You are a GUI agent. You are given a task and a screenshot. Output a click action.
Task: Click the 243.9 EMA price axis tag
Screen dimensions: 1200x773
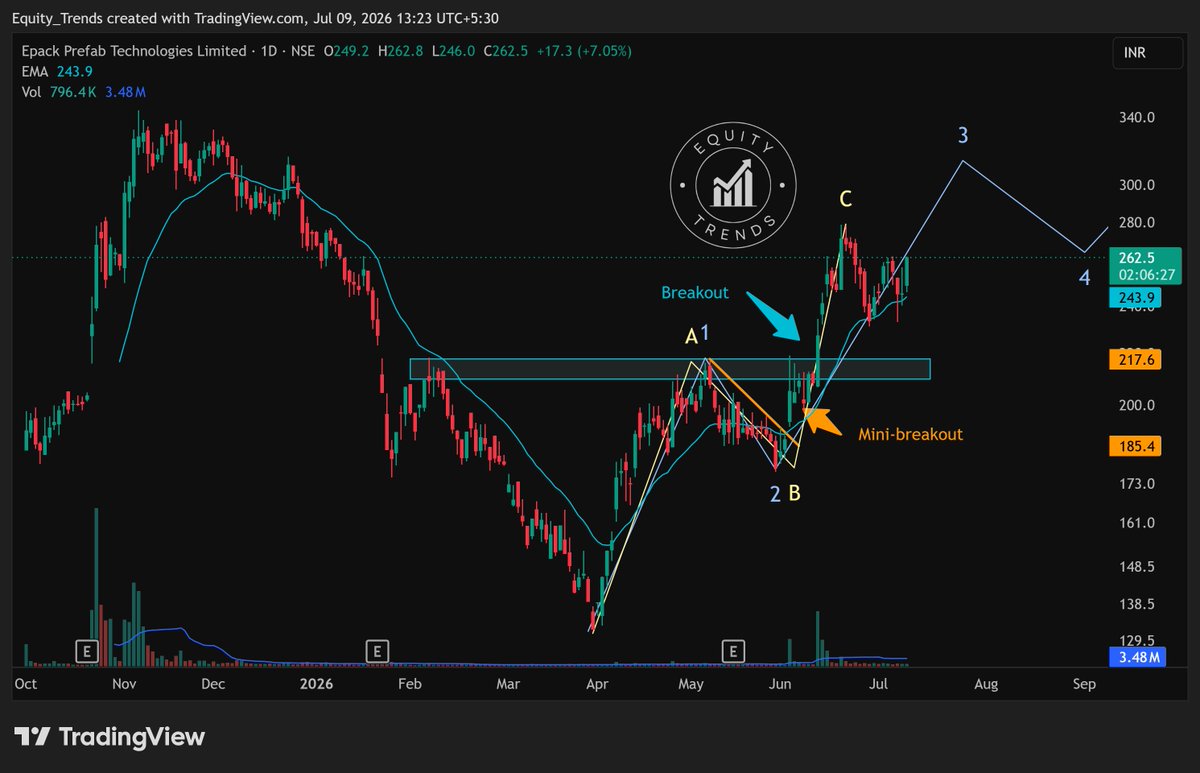click(x=1137, y=298)
